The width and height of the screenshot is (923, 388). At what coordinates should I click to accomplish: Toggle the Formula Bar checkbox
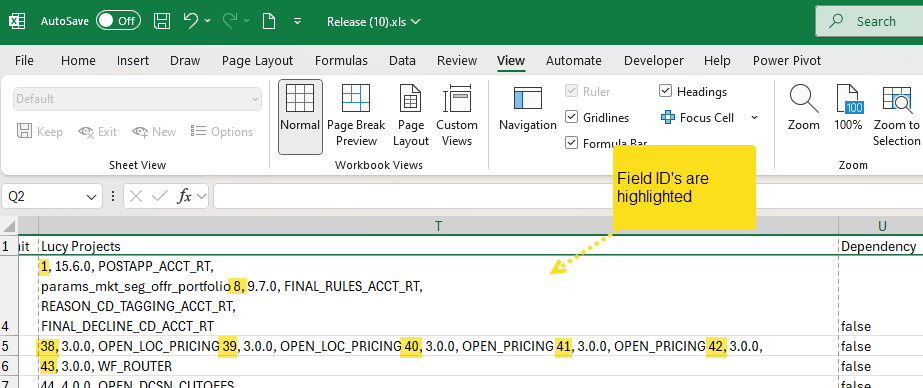571,143
